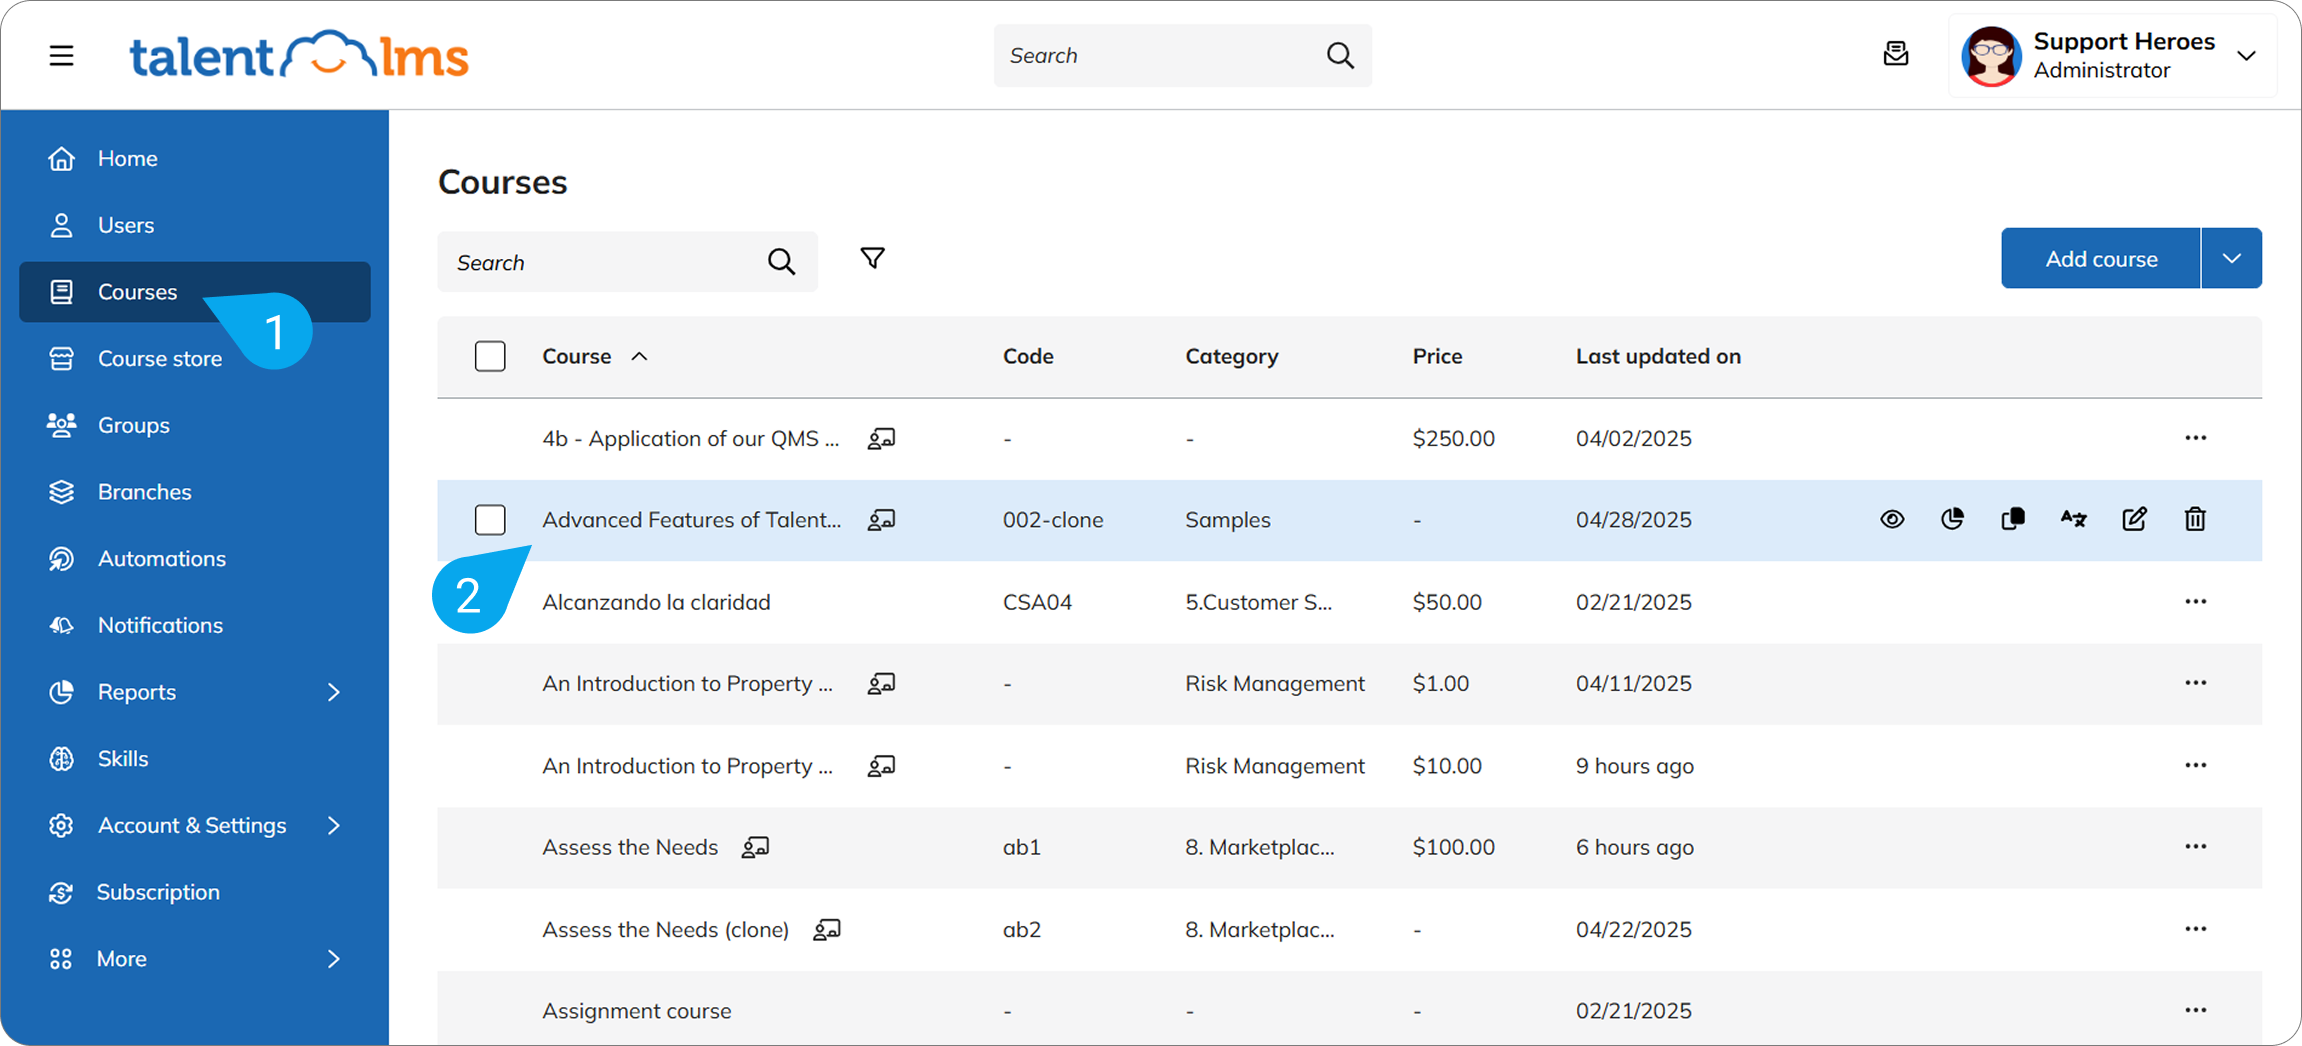Open options menu for Assess the Needs (clone)
This screenshot has height=1046, width=2302.
2195,929
